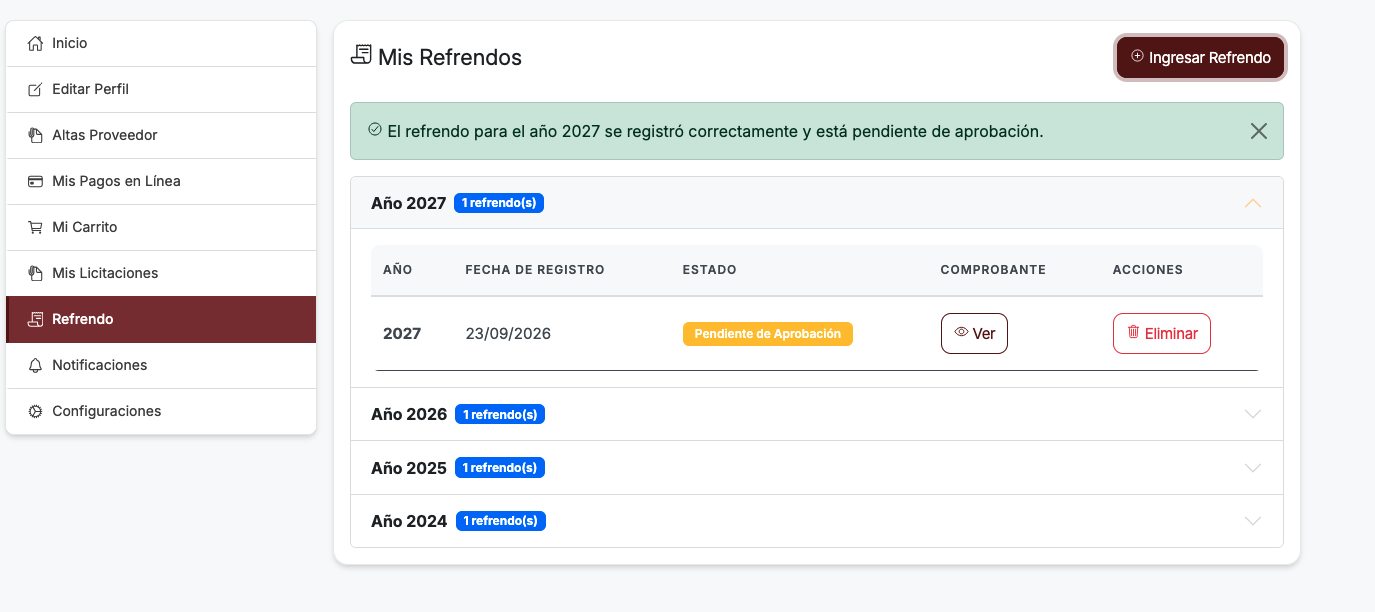The width and height of the screenshot is (1375, 612).
Task: Delete the 2027 refrendo with Eliminar
Action: coord(1161,333)
